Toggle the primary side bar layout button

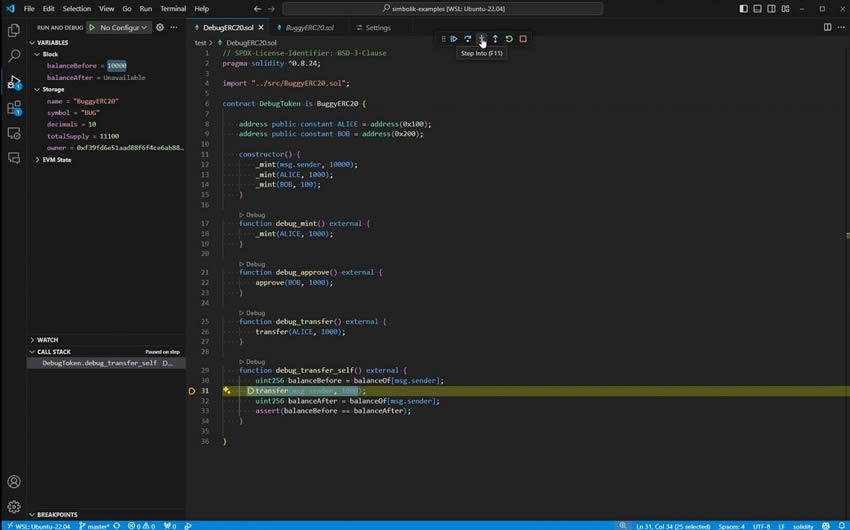743,9
